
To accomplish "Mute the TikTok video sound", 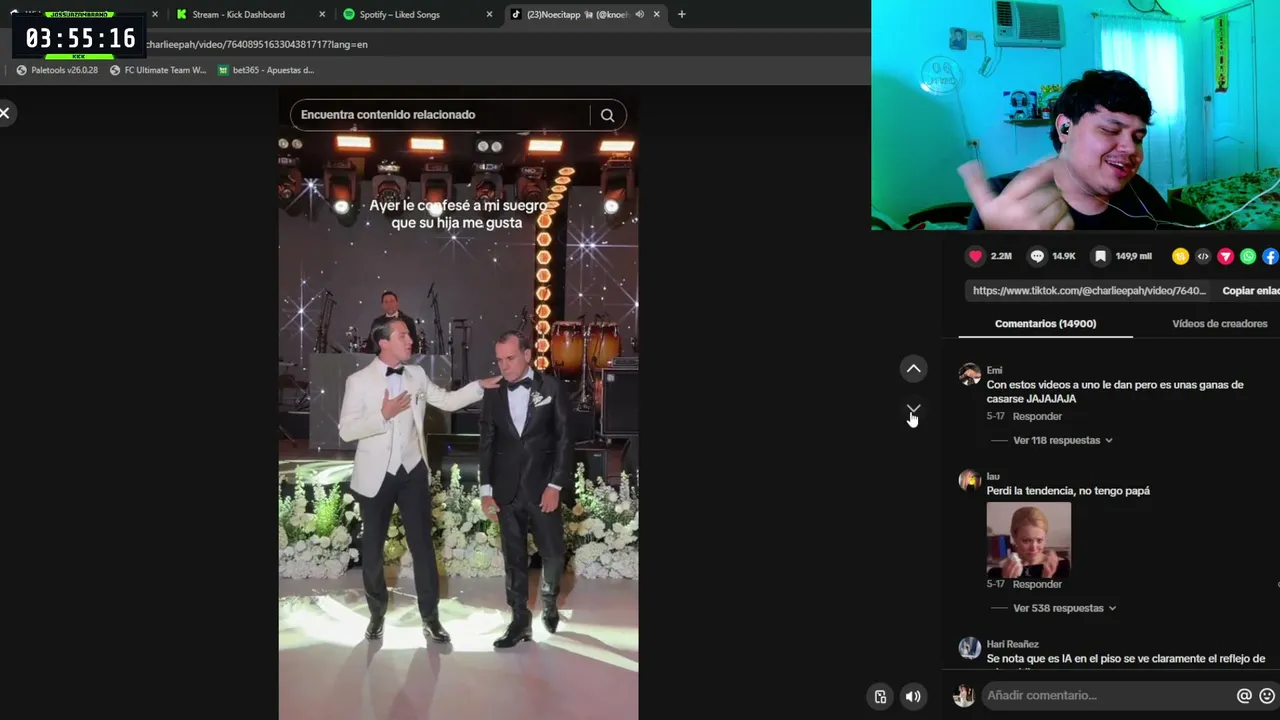I will 913,697.
